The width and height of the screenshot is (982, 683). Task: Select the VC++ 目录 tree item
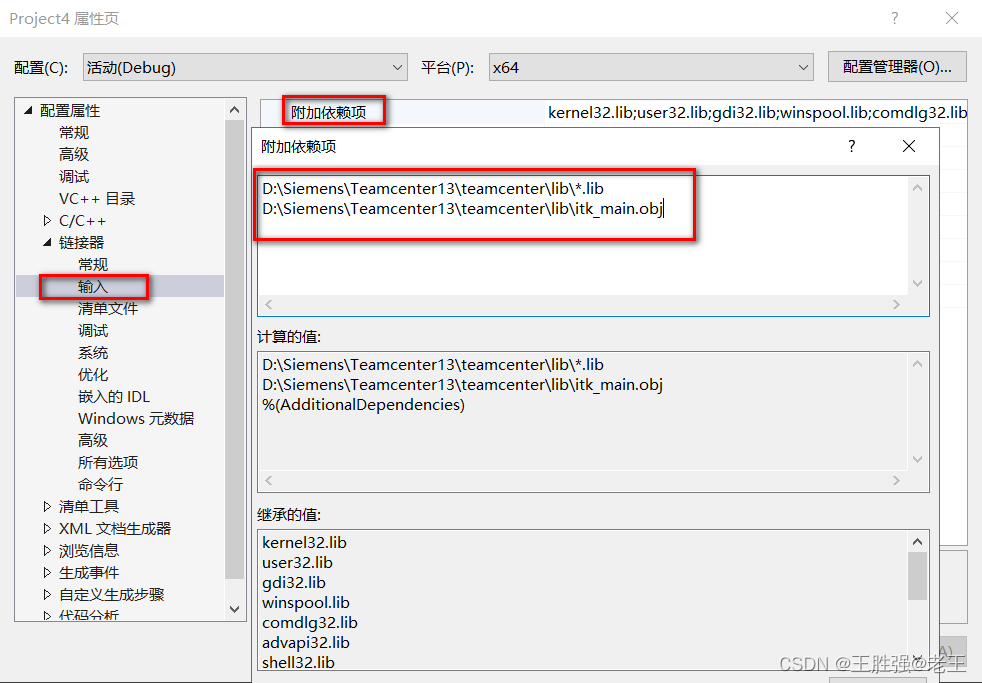pos(97,198)
